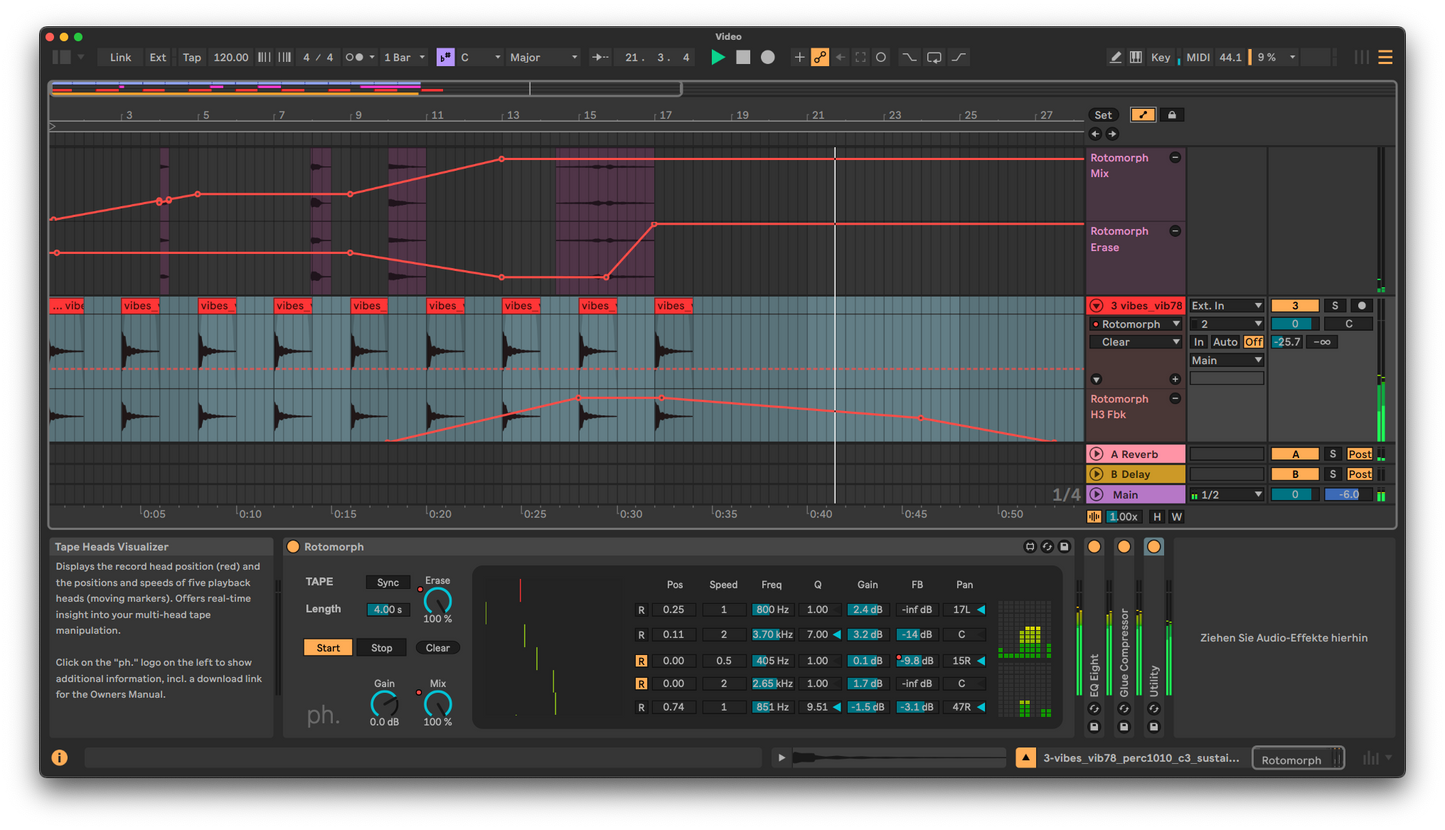Set monitor to Off on vibes track
Image resolution: width=1445 pixels, height=830 pixels.
pyautogui.click(x=1253, y=342)
